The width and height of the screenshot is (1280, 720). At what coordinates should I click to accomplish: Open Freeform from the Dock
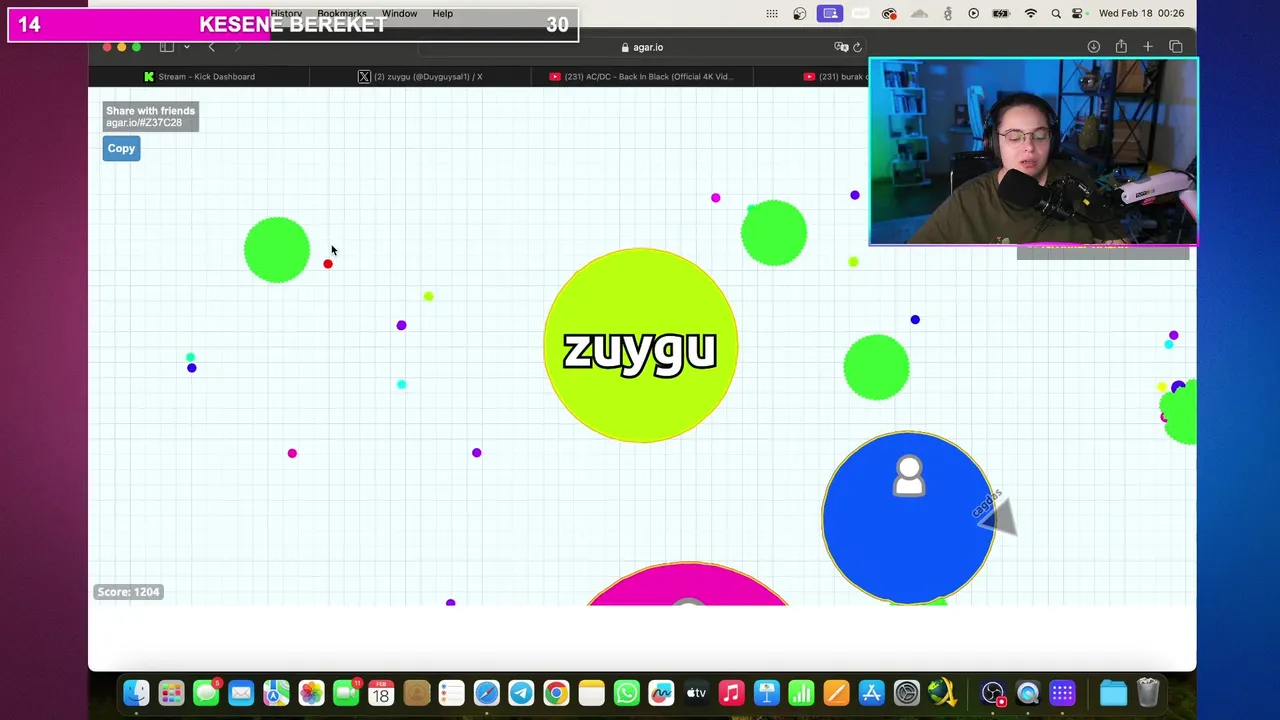point(661,692)
